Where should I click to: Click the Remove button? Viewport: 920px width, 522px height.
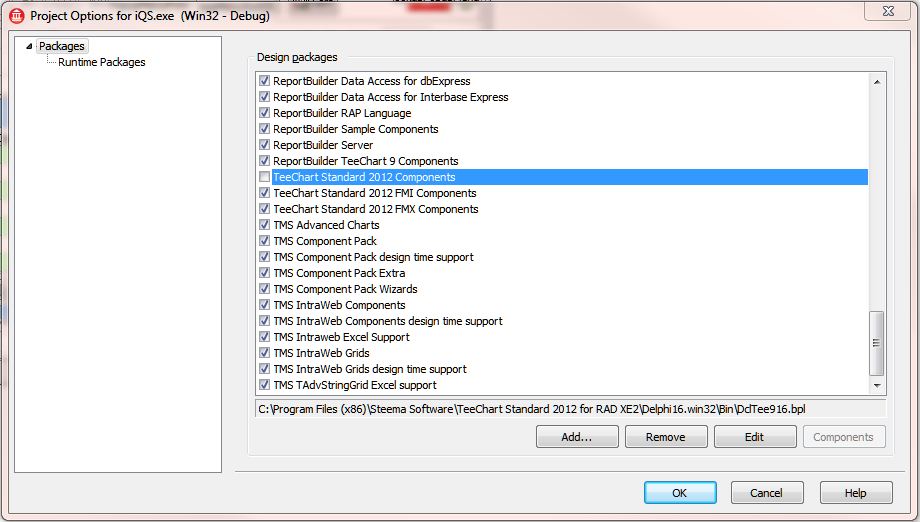point(666,437)
